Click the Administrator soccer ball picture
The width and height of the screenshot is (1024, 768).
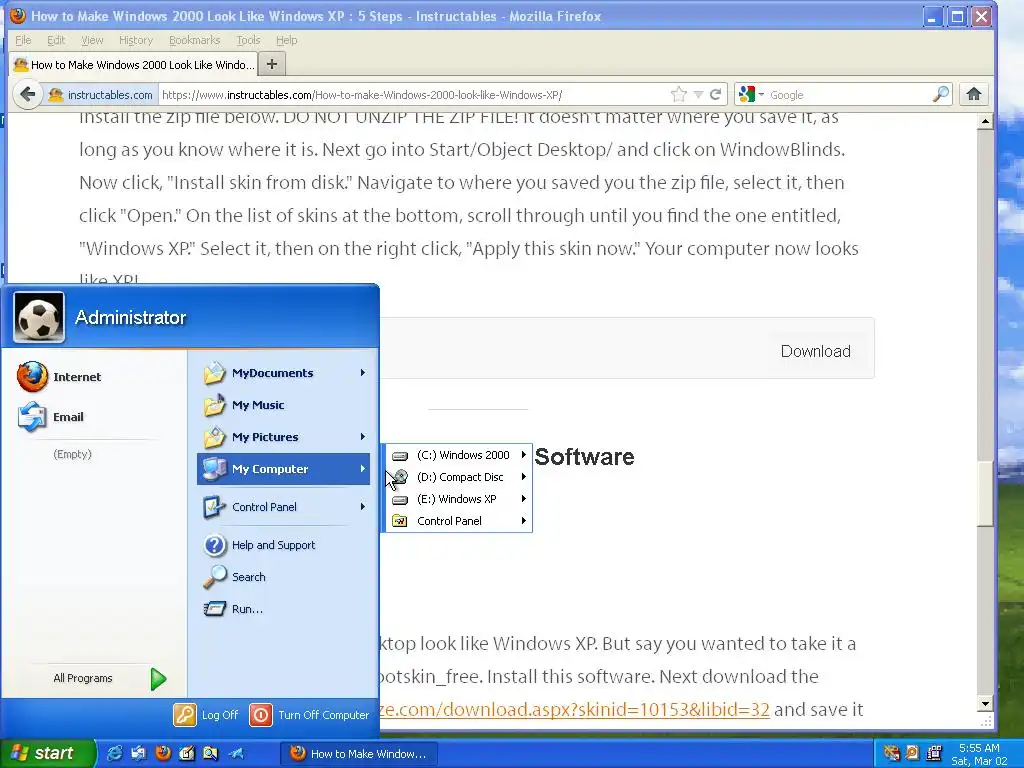39,317
